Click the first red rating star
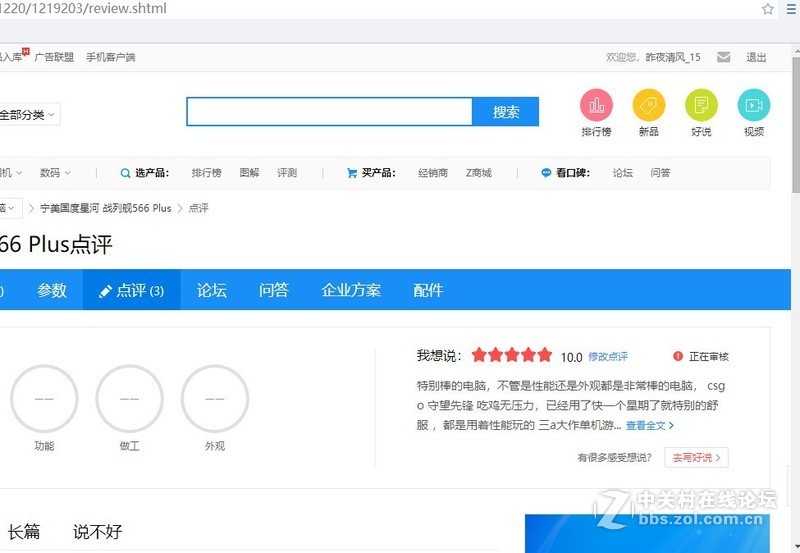 (x=479, y=355)
